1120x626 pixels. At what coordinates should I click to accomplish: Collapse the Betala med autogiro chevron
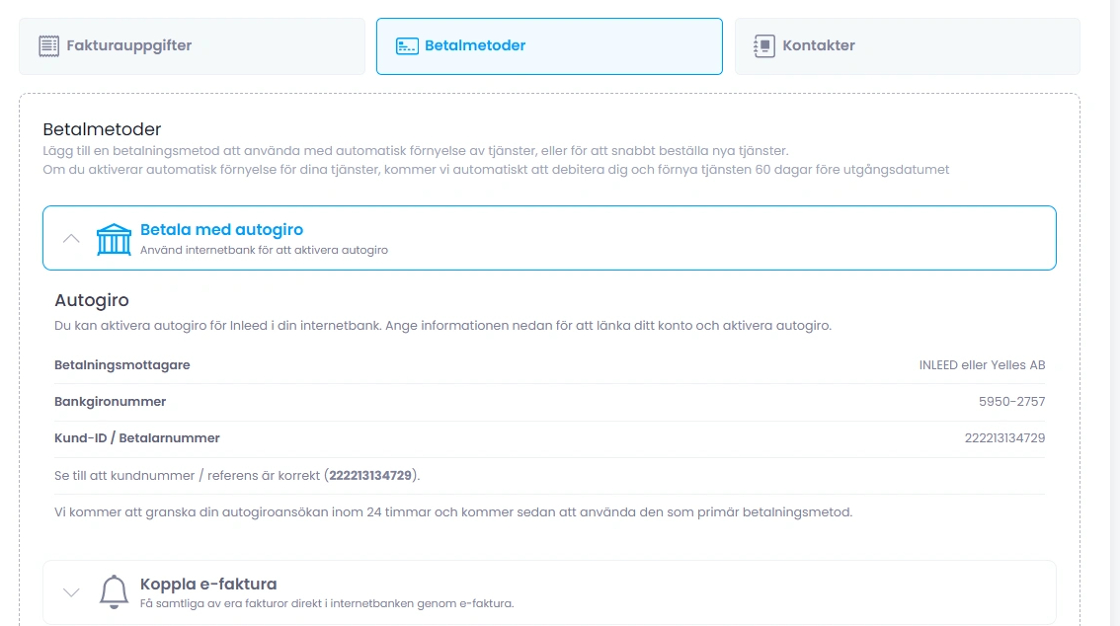(71, 239)
